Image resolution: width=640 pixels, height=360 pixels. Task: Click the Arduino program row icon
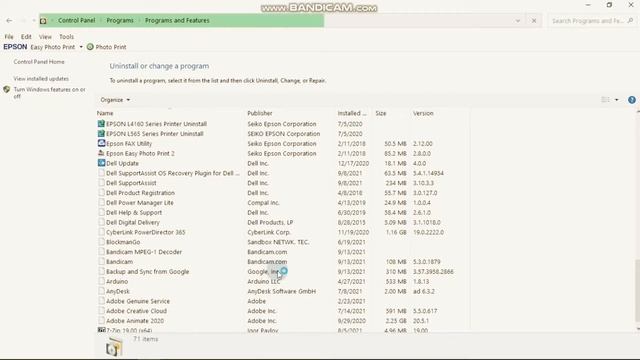101,281
